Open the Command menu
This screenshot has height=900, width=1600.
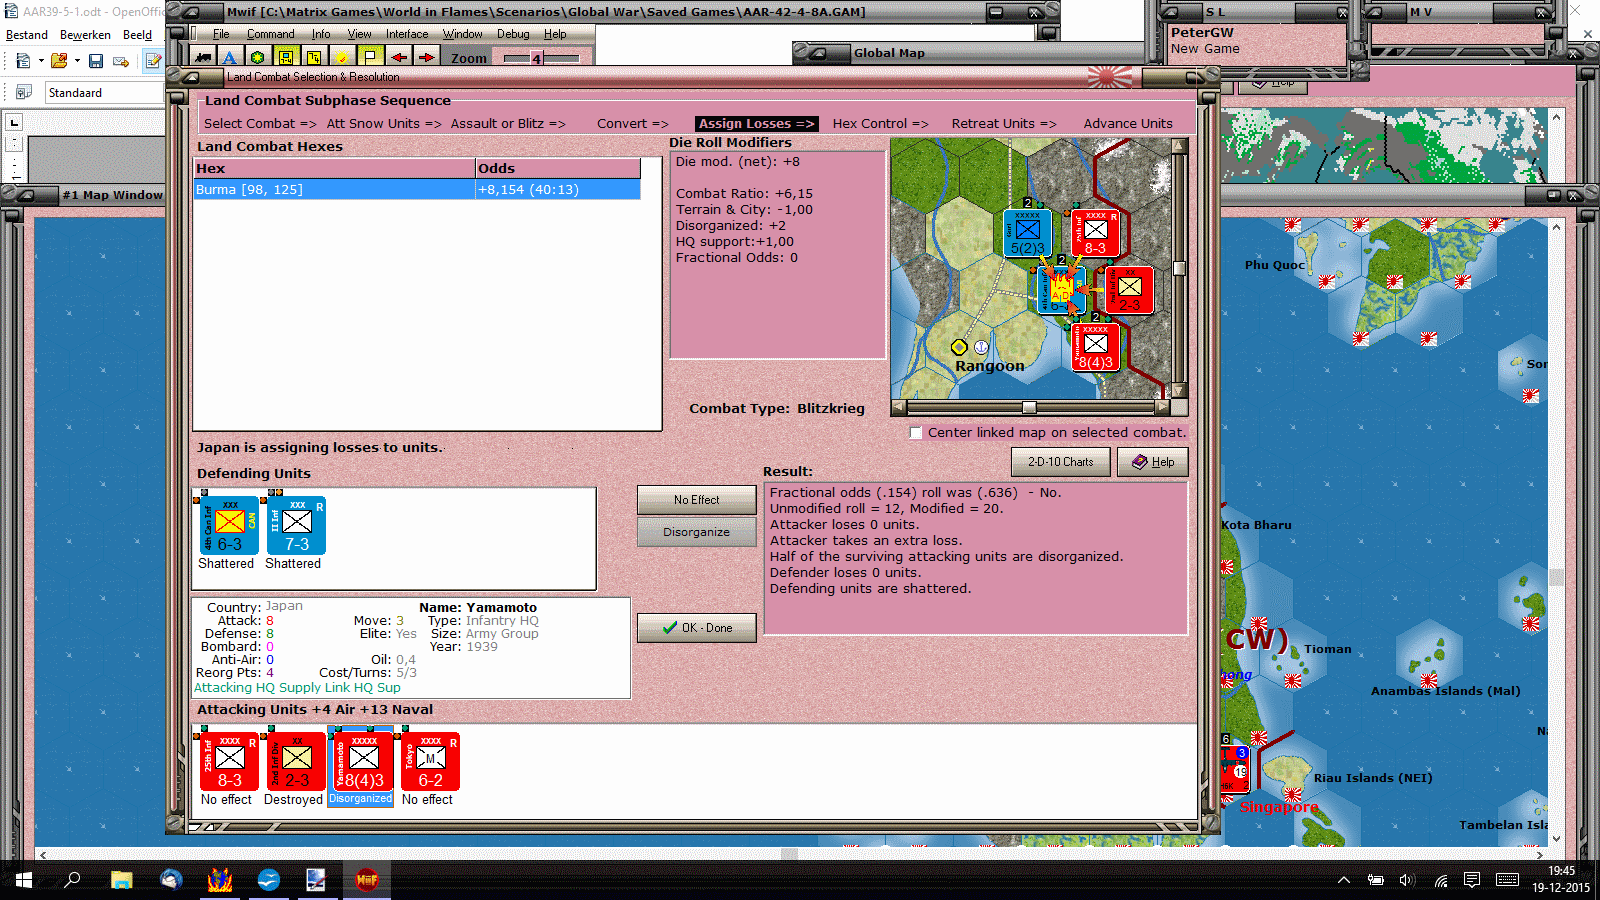270,34
